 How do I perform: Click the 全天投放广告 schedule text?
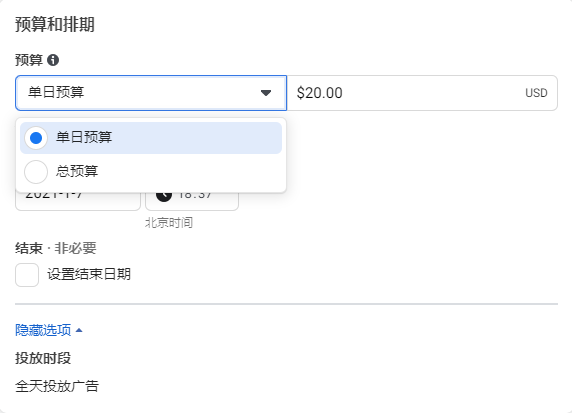click(57, 386)
